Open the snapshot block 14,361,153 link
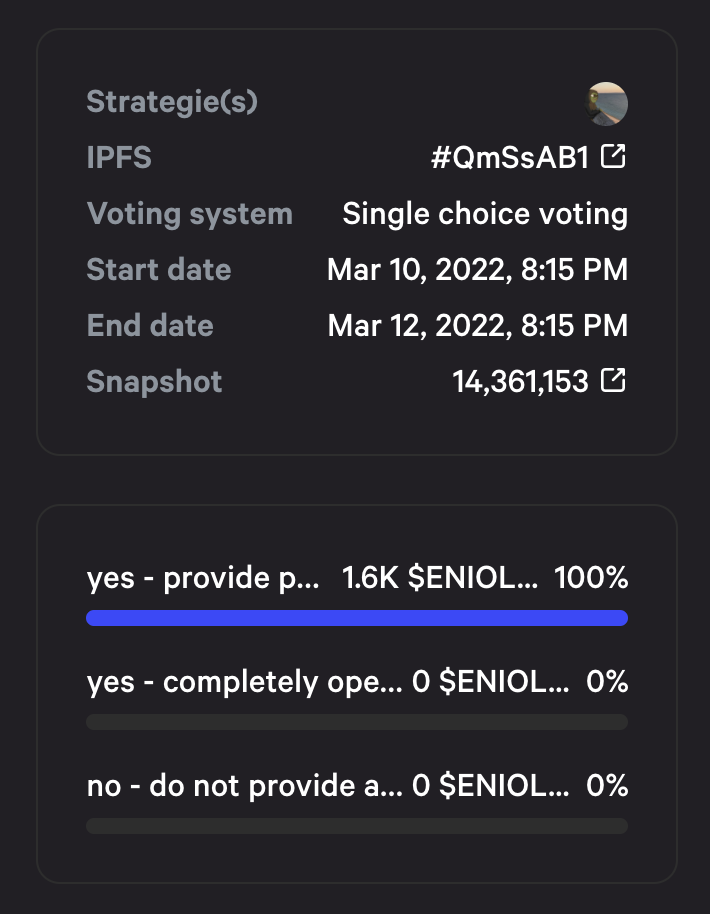Viewport: 710px width, 914px height. [521, 382]
